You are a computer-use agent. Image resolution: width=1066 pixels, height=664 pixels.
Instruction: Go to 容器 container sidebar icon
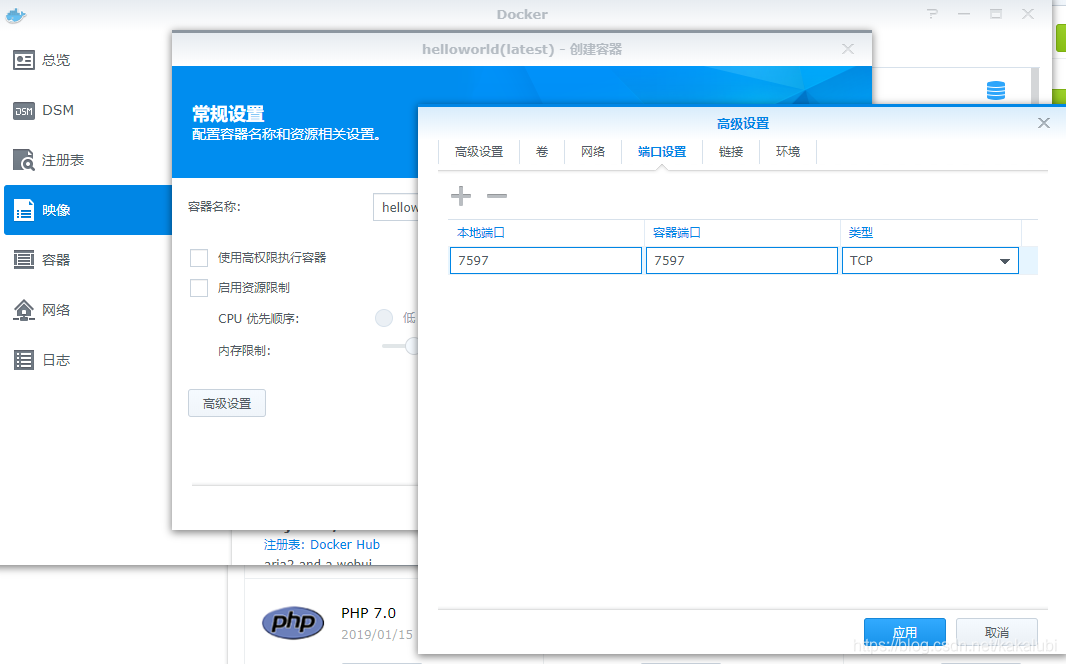[24, 260]
